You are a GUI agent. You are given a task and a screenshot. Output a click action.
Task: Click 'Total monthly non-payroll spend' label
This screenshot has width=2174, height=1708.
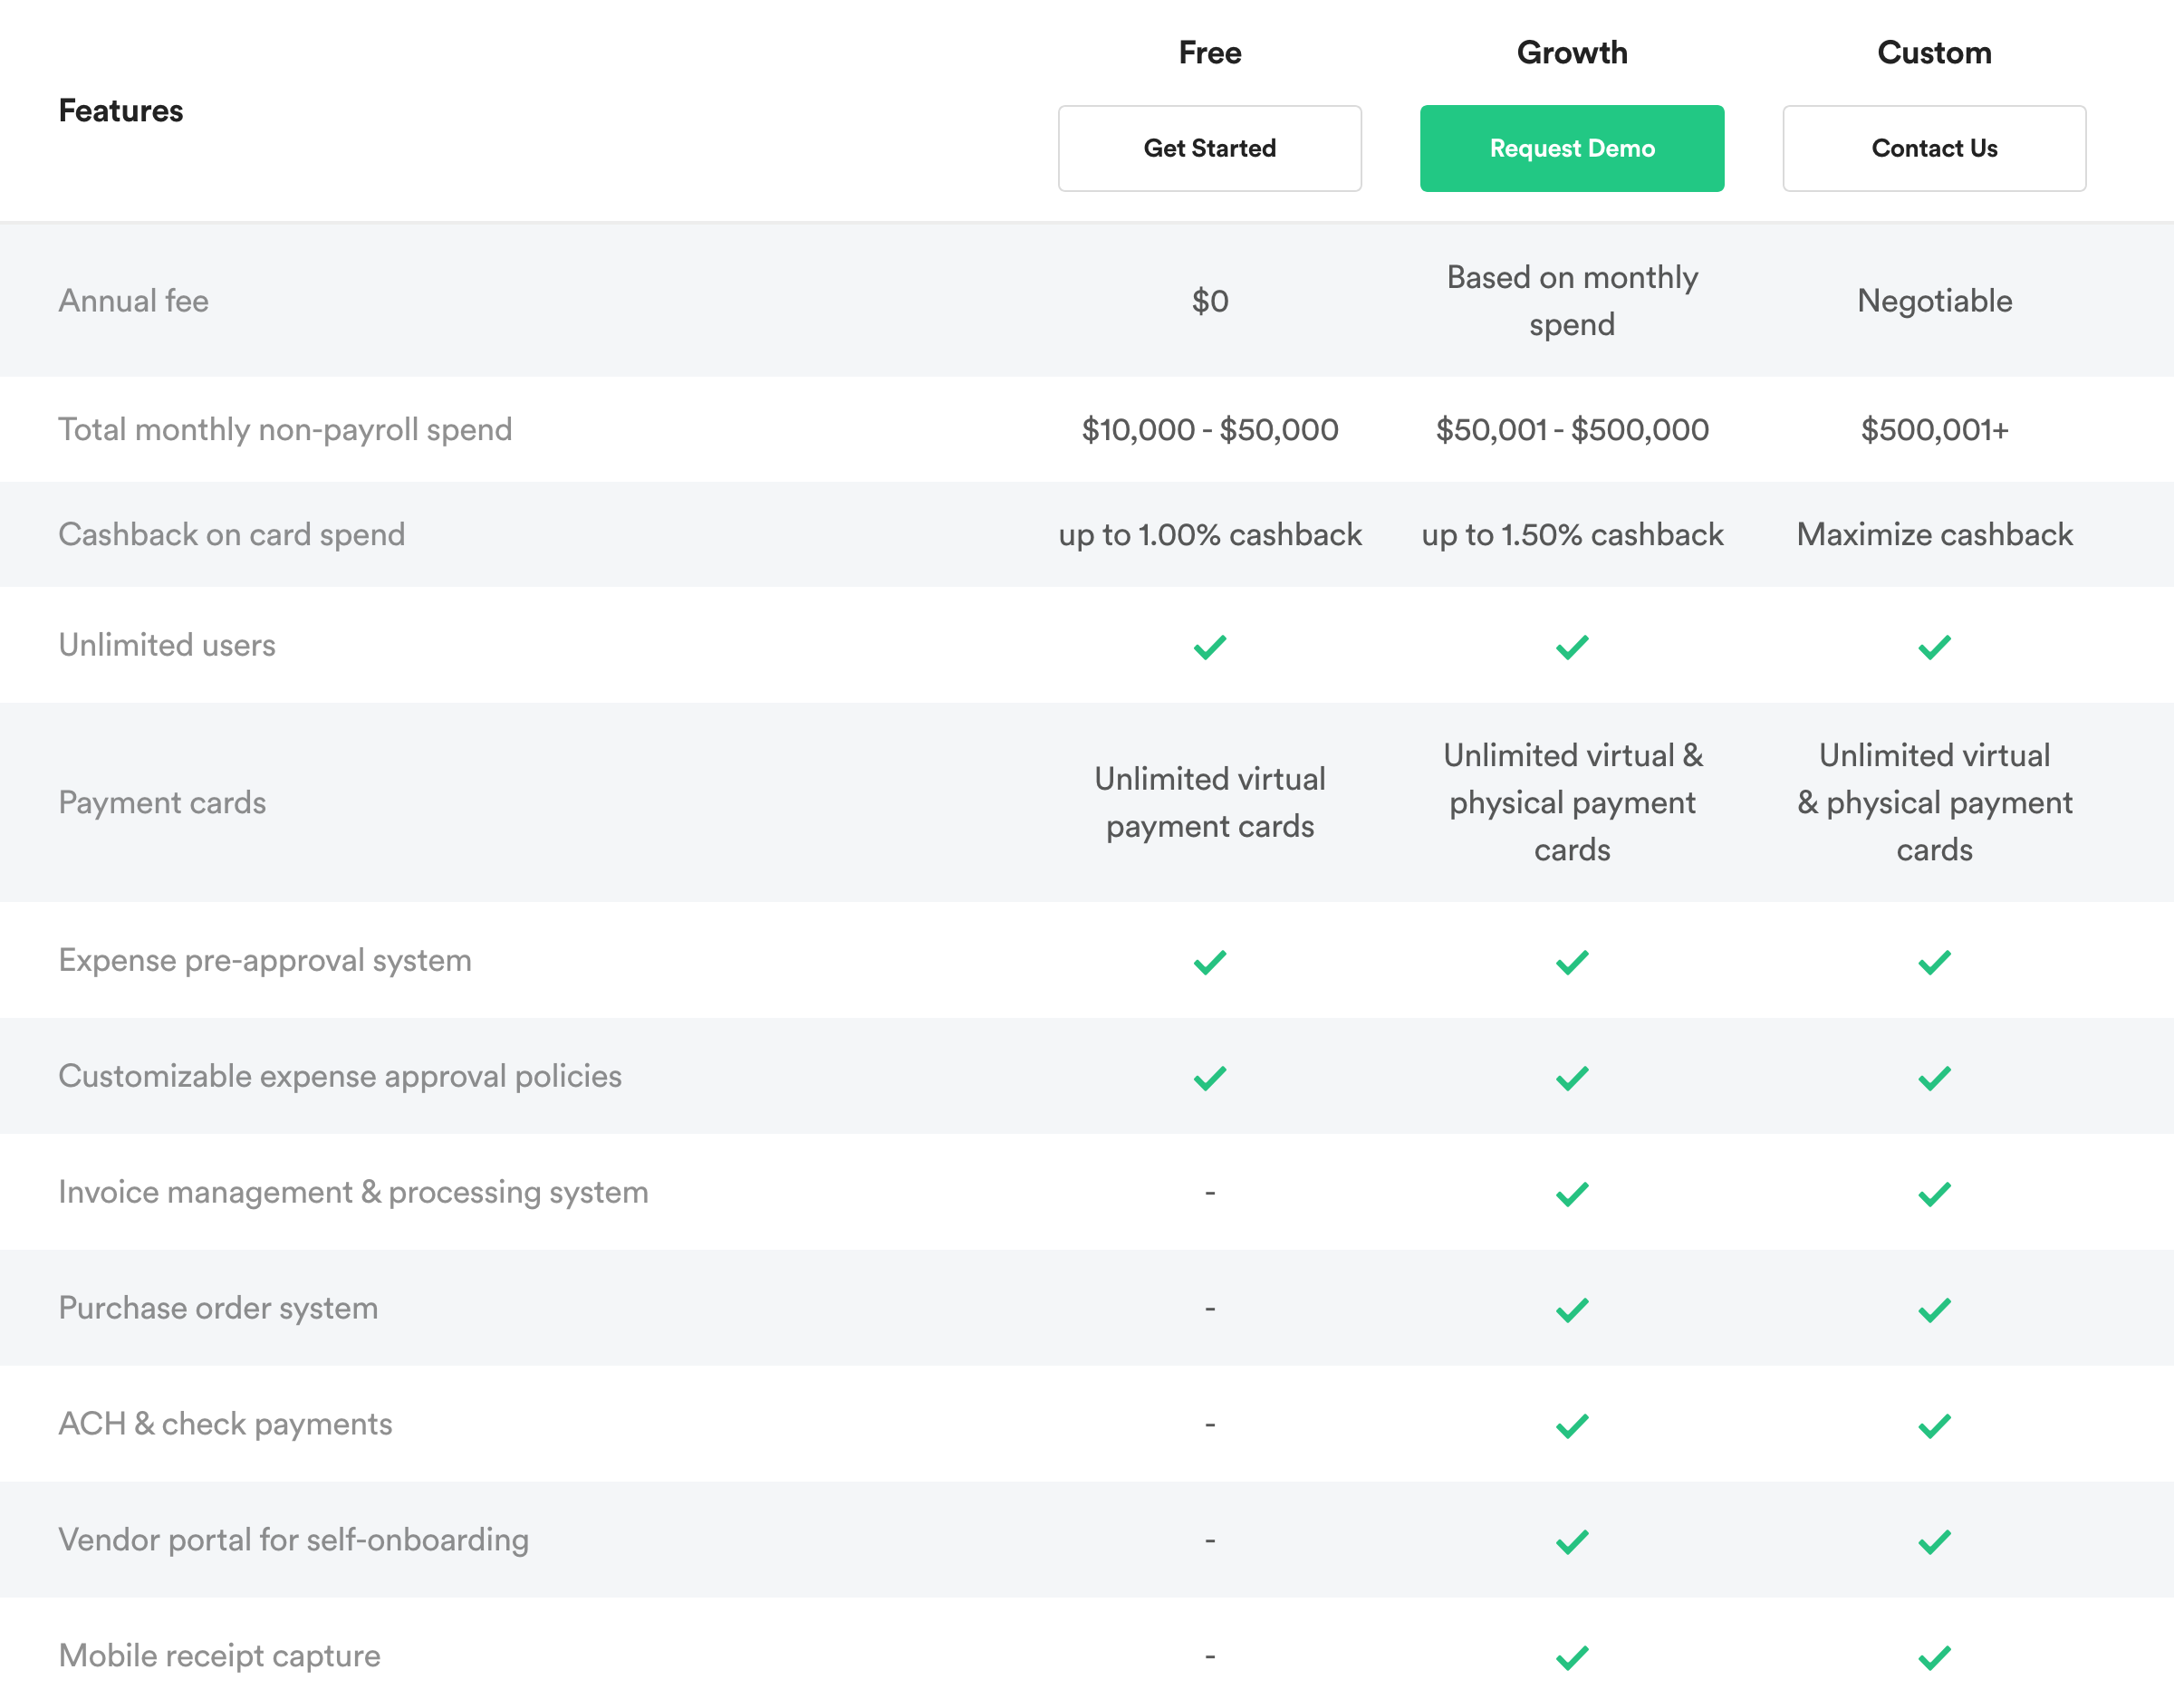point(285,430)
